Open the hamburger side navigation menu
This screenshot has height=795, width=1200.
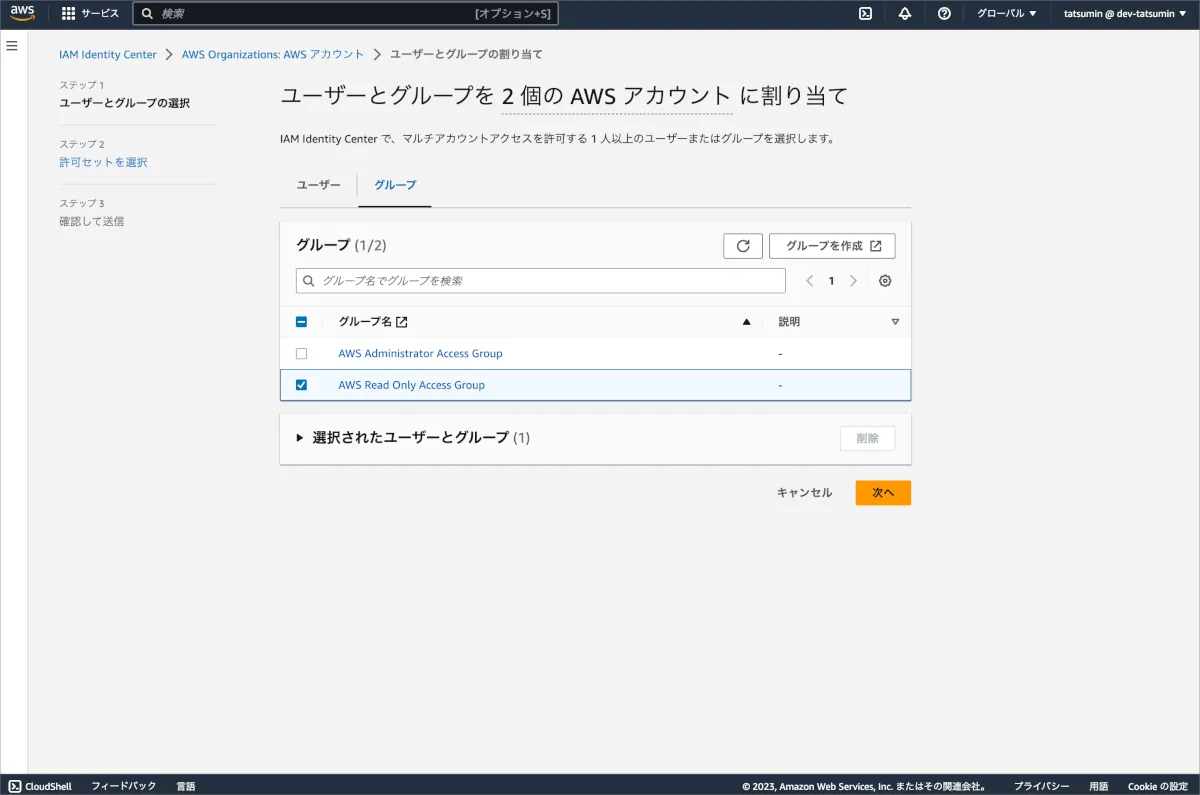(x=12, y=46)
